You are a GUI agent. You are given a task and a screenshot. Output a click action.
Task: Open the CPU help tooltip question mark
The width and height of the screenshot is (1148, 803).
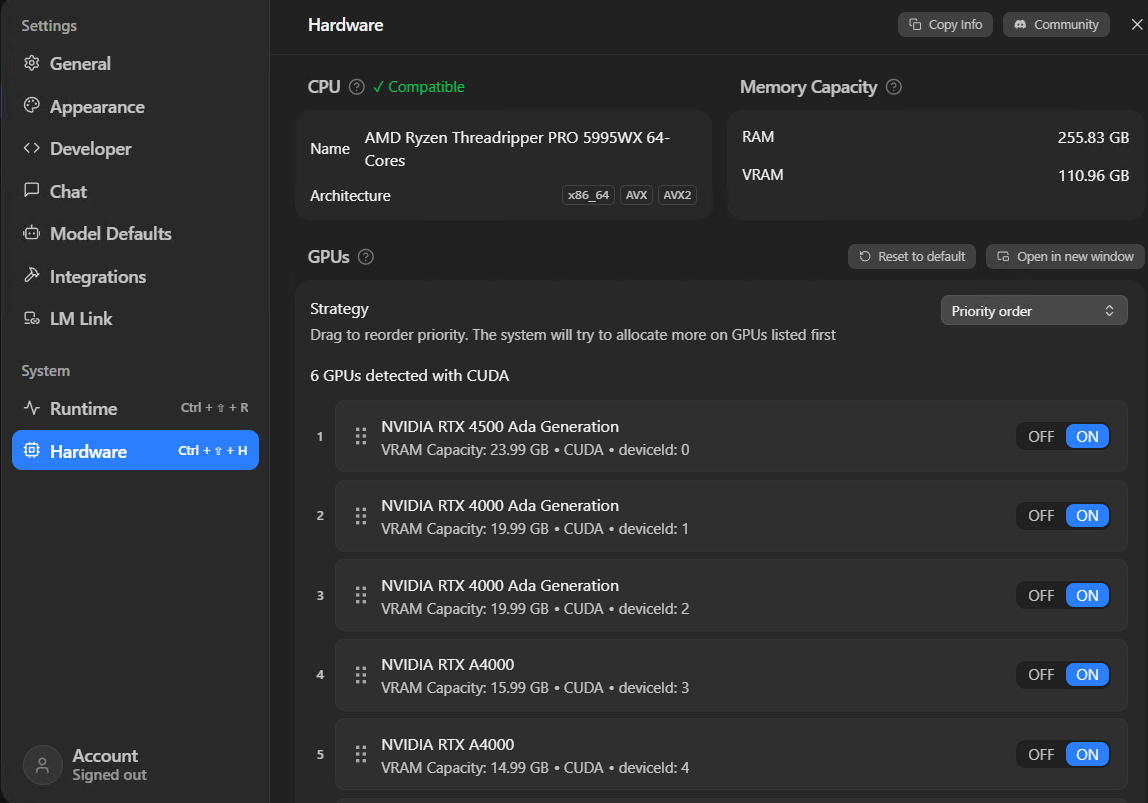[357, 87]
